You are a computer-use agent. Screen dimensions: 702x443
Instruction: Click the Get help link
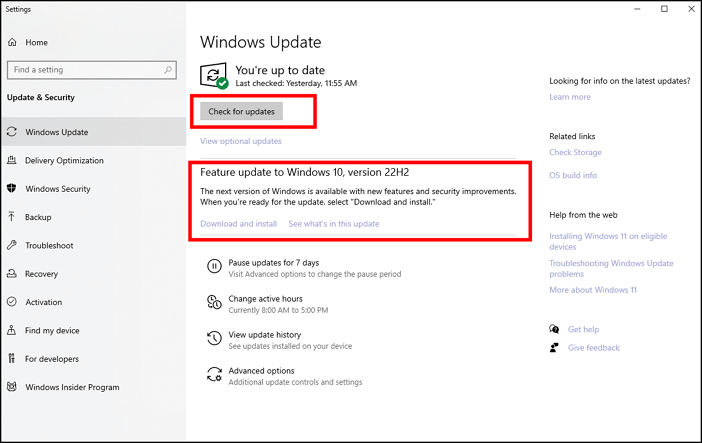pos(583,329)
